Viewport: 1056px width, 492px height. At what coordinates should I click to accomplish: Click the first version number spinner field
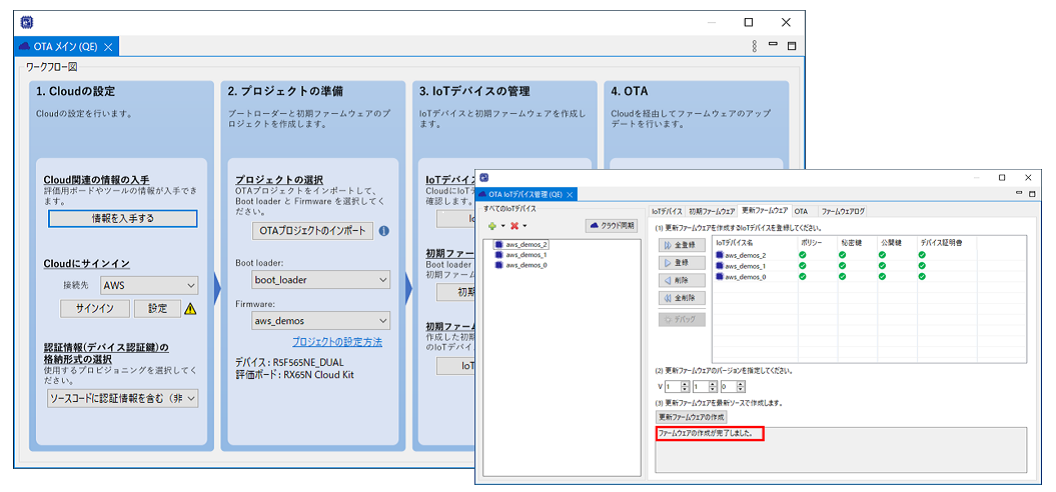tap(670, 386)
